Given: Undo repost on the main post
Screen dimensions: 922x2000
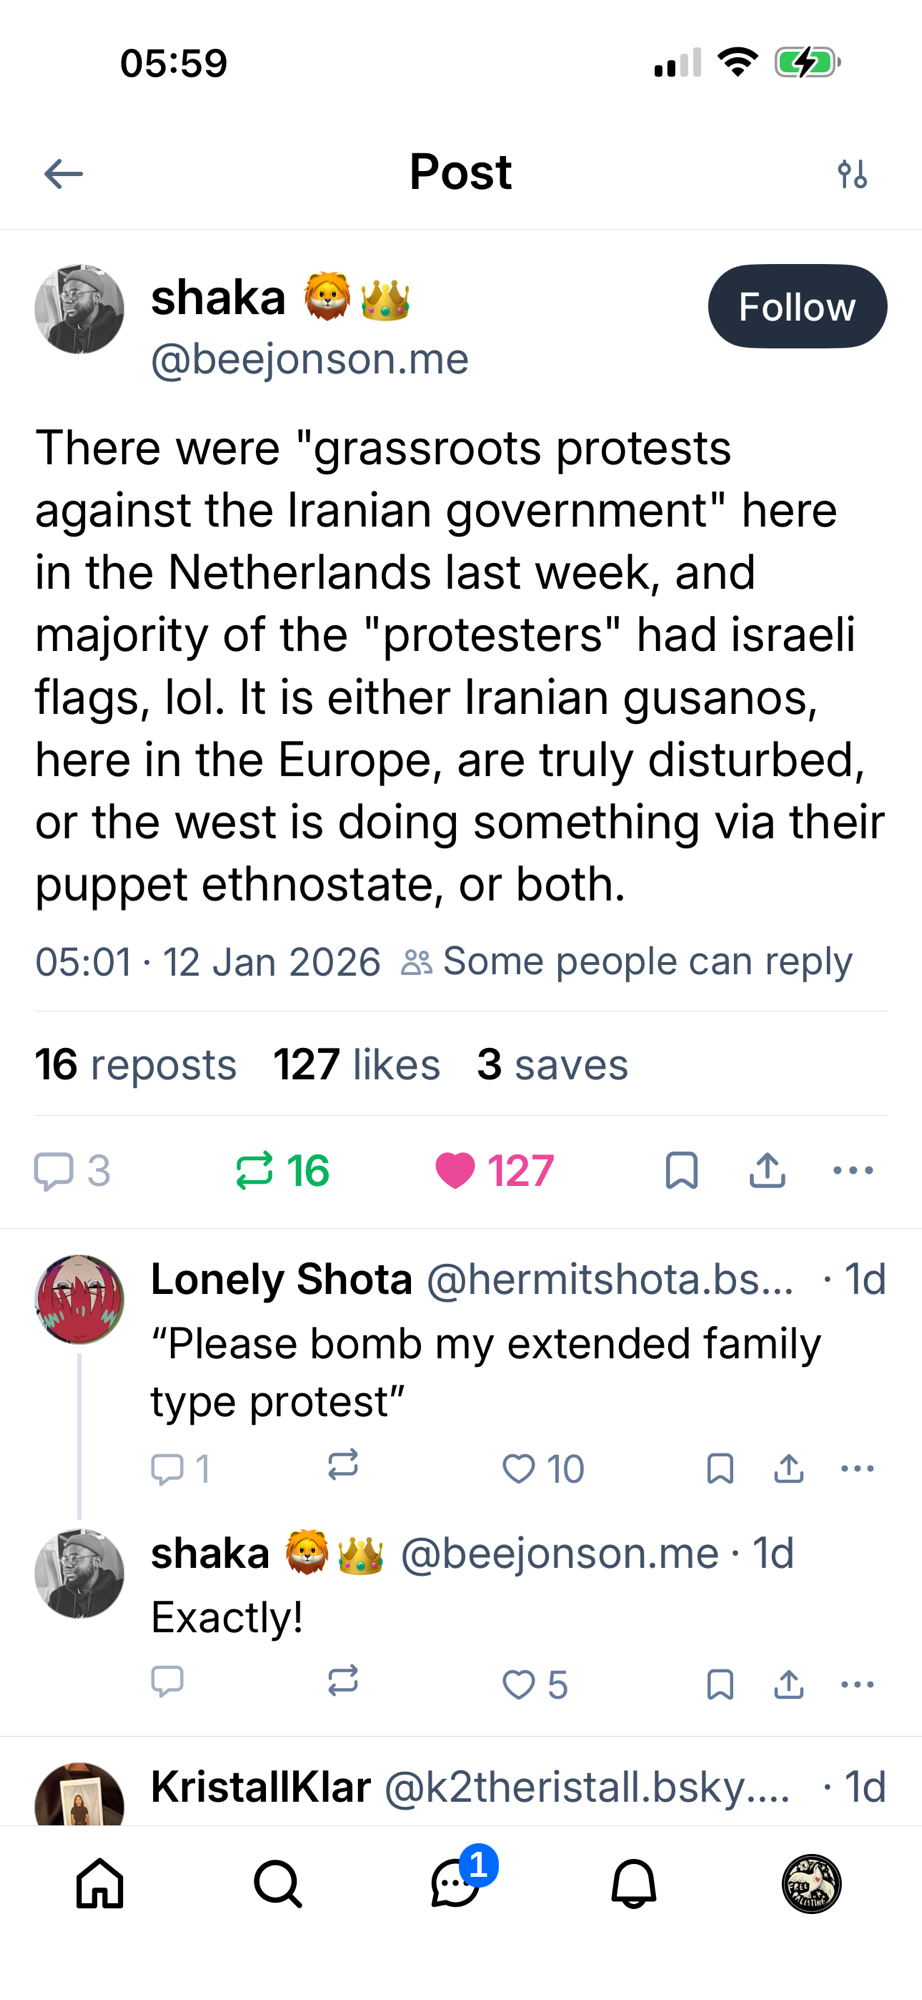Looking at the screenshot, I should (x=256, y=1170).
